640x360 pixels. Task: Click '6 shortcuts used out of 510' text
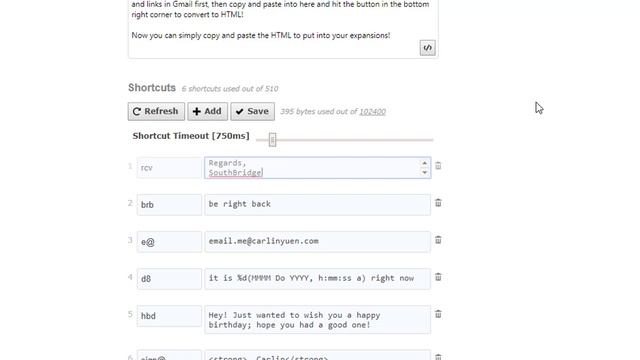(x=230, y=89)
